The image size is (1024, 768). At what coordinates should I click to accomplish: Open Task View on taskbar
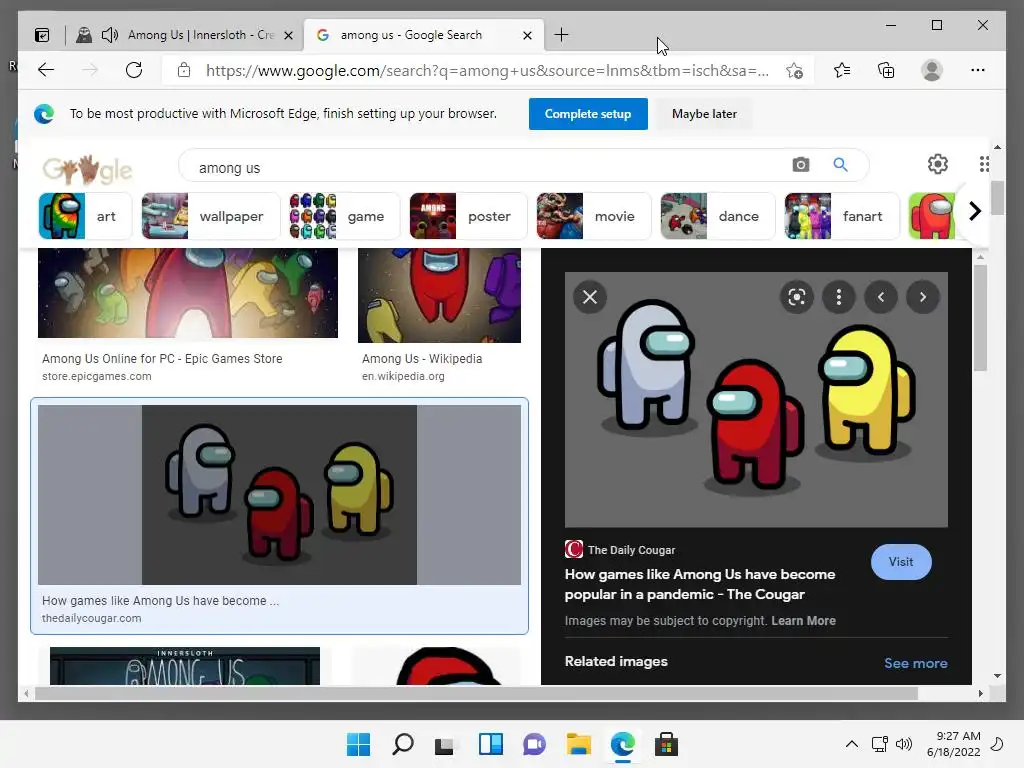pos(445,744)
